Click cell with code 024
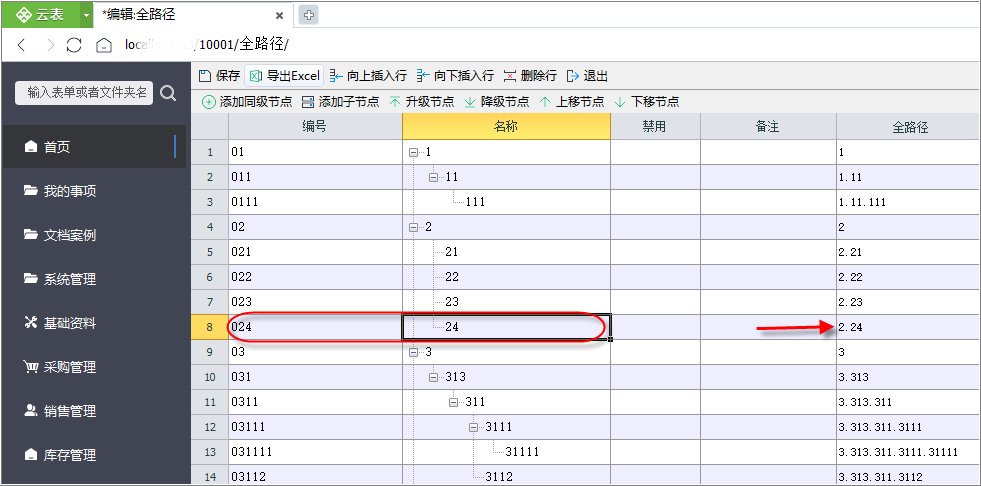Screen dimensions: 981x486 [x=315, y=327]
